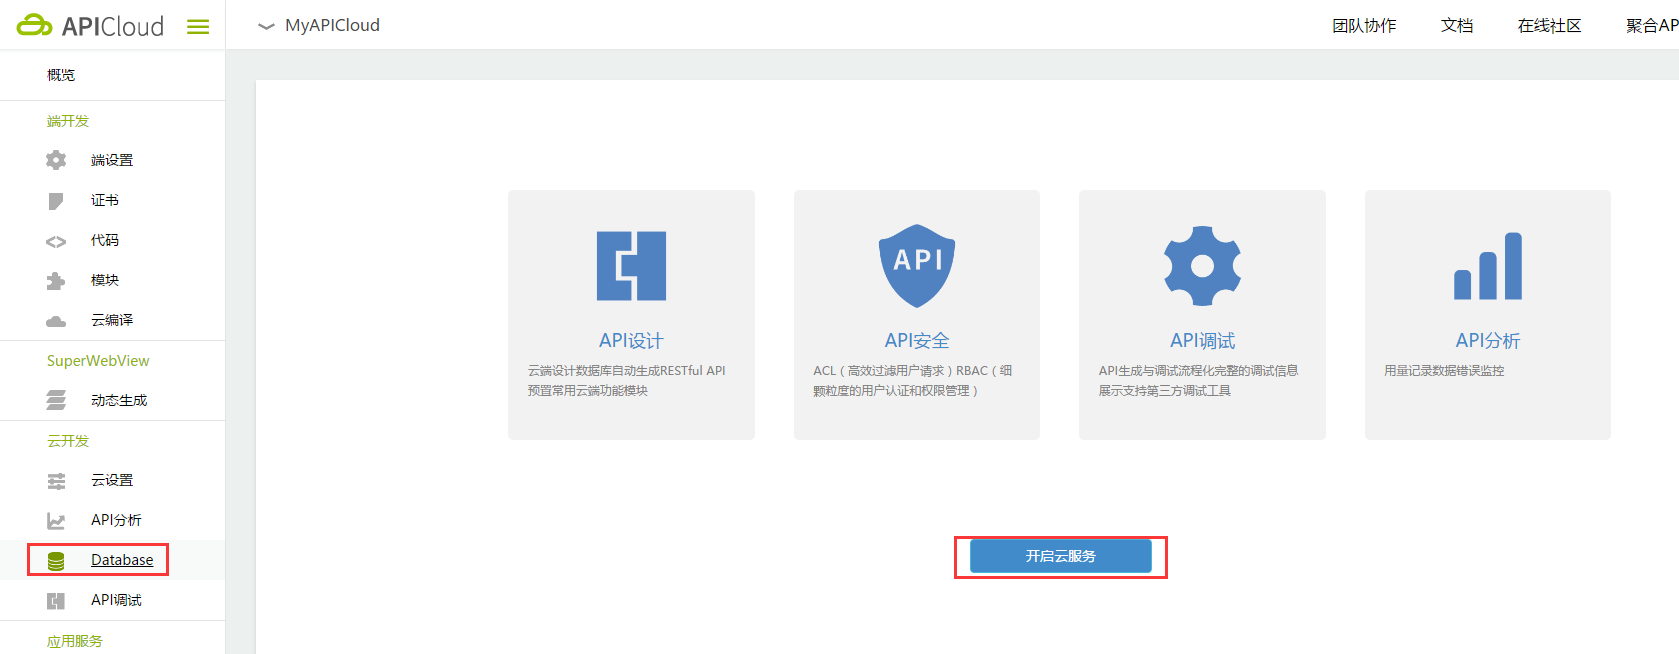Click the API安全 shield icon

[x=917, y=266]
